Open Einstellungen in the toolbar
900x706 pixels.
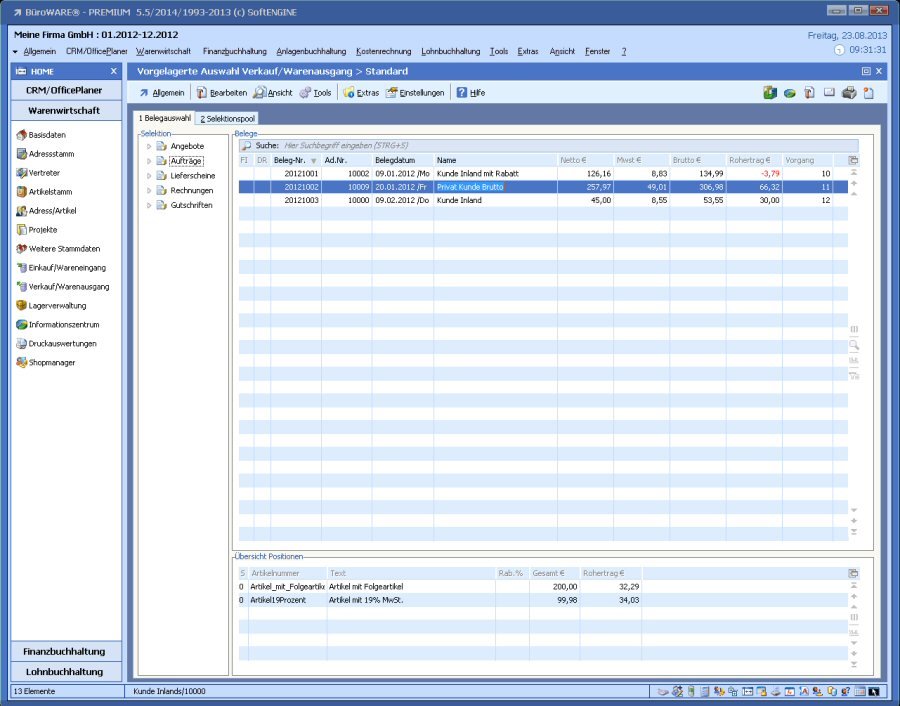pos(414,93)
